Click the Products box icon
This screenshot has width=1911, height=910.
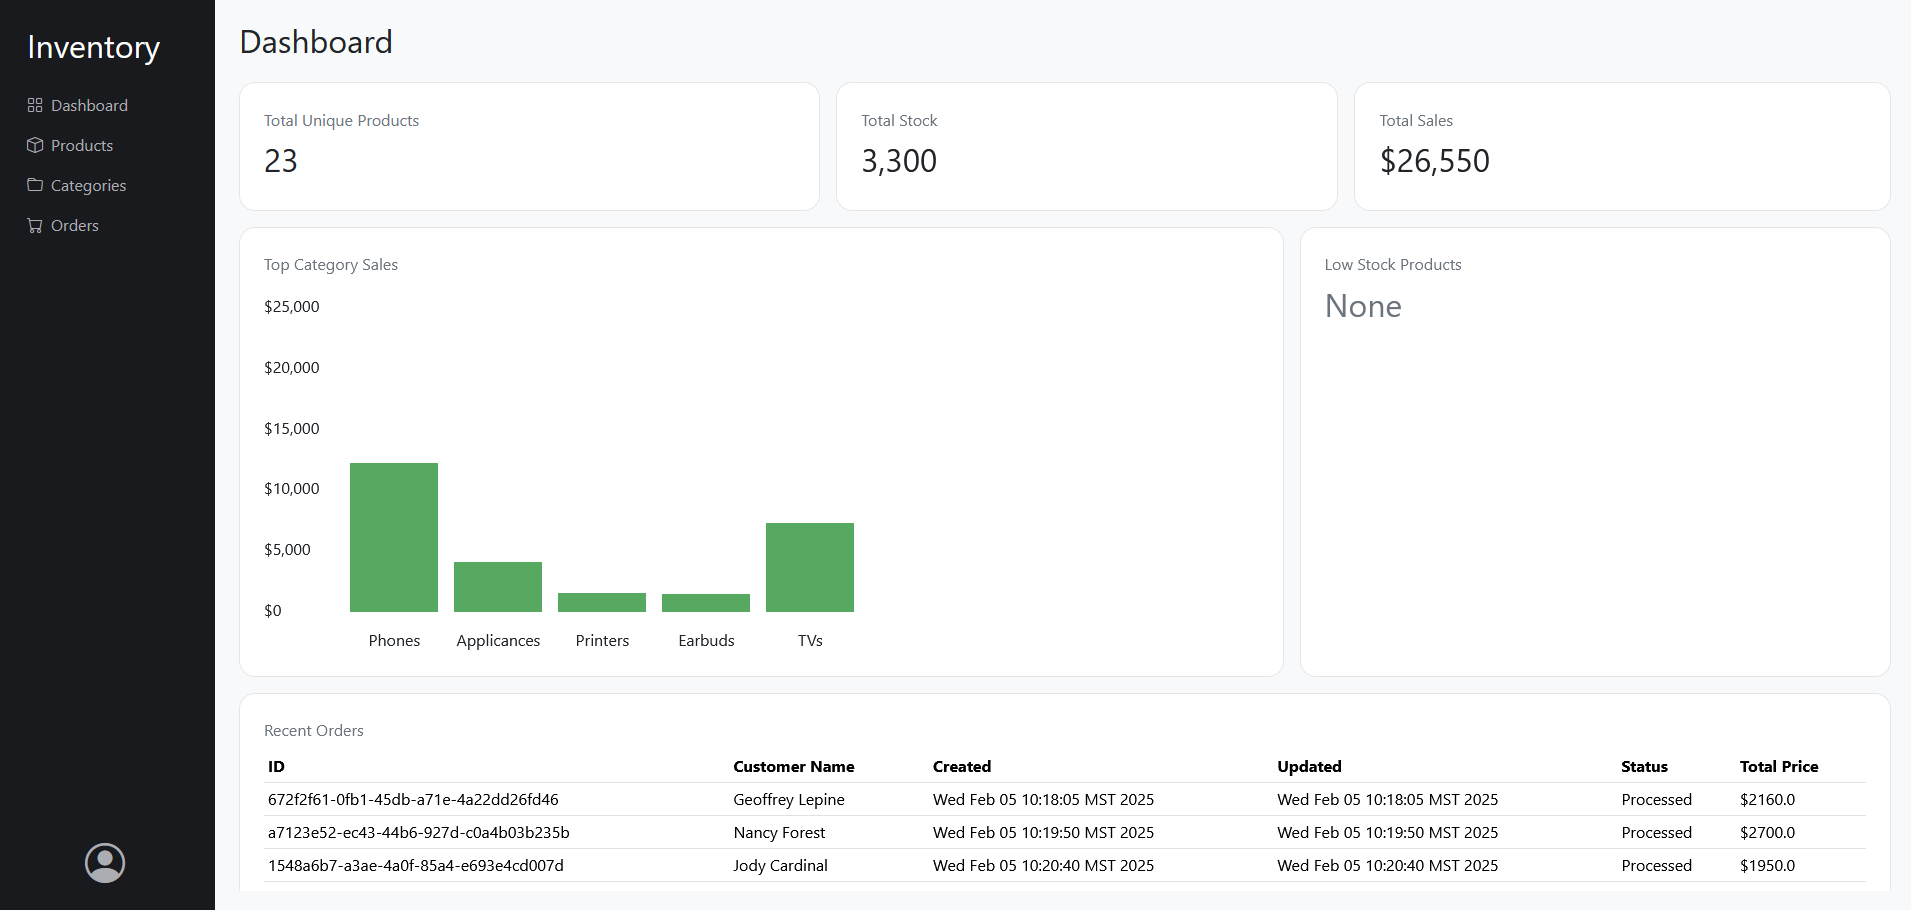coord(35,145)
